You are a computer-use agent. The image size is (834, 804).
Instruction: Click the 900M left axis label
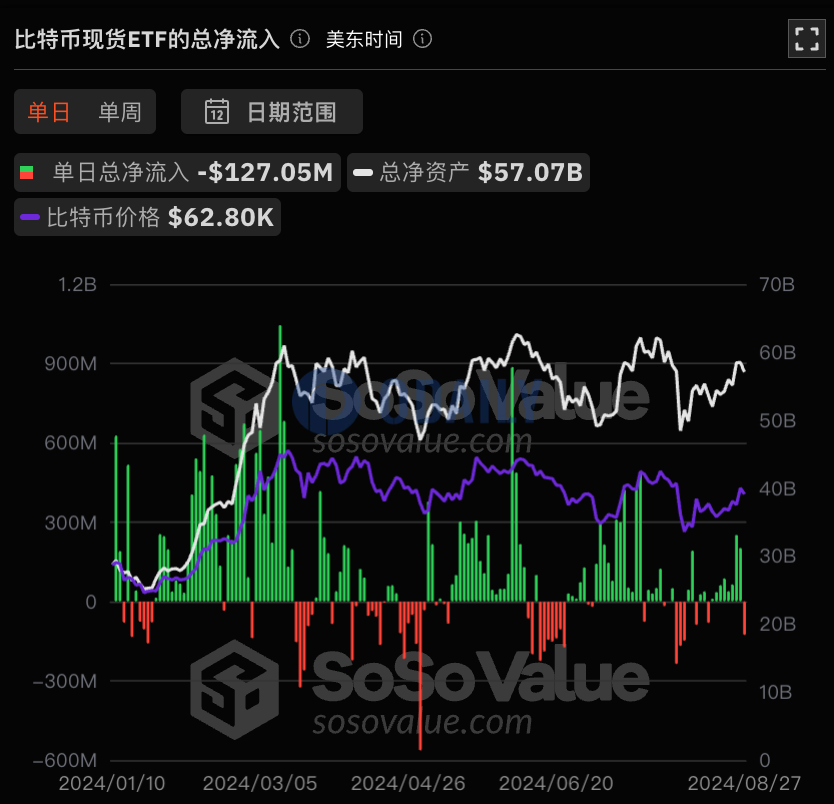click(x=71, y=364)
